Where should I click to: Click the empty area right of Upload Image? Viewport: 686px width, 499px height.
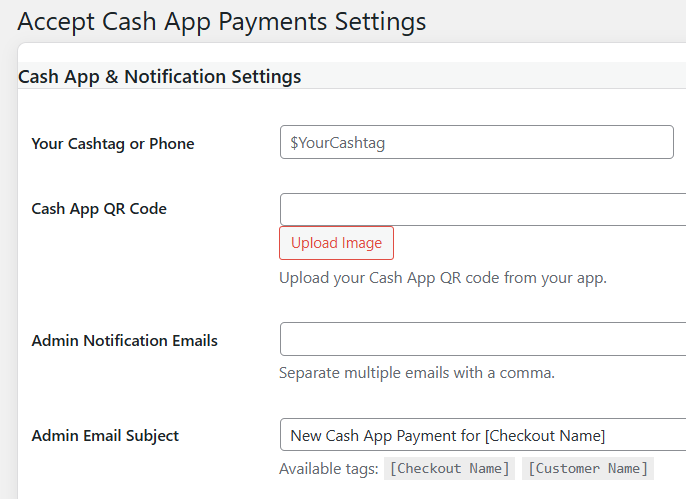coord(538,243)
